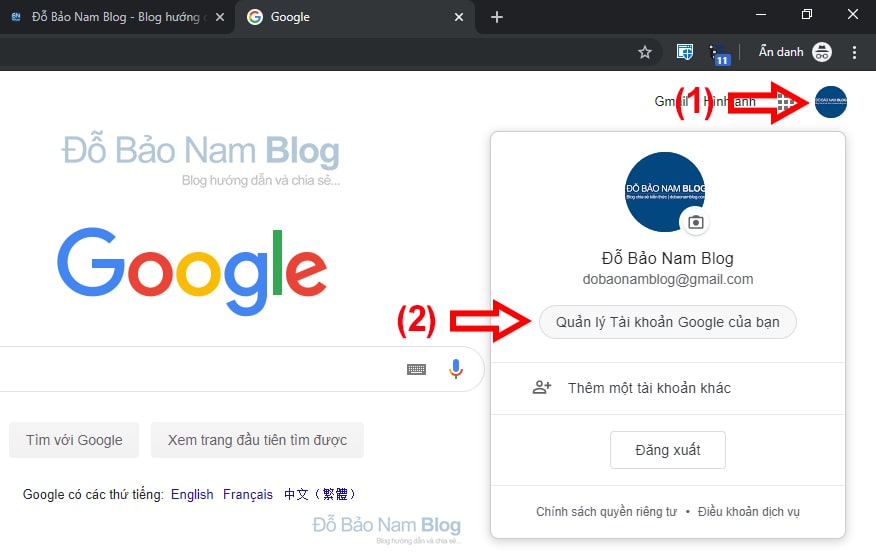Open the extension with the 11 badge
Viewport: 876px width, 558px height.
(719, 55)
